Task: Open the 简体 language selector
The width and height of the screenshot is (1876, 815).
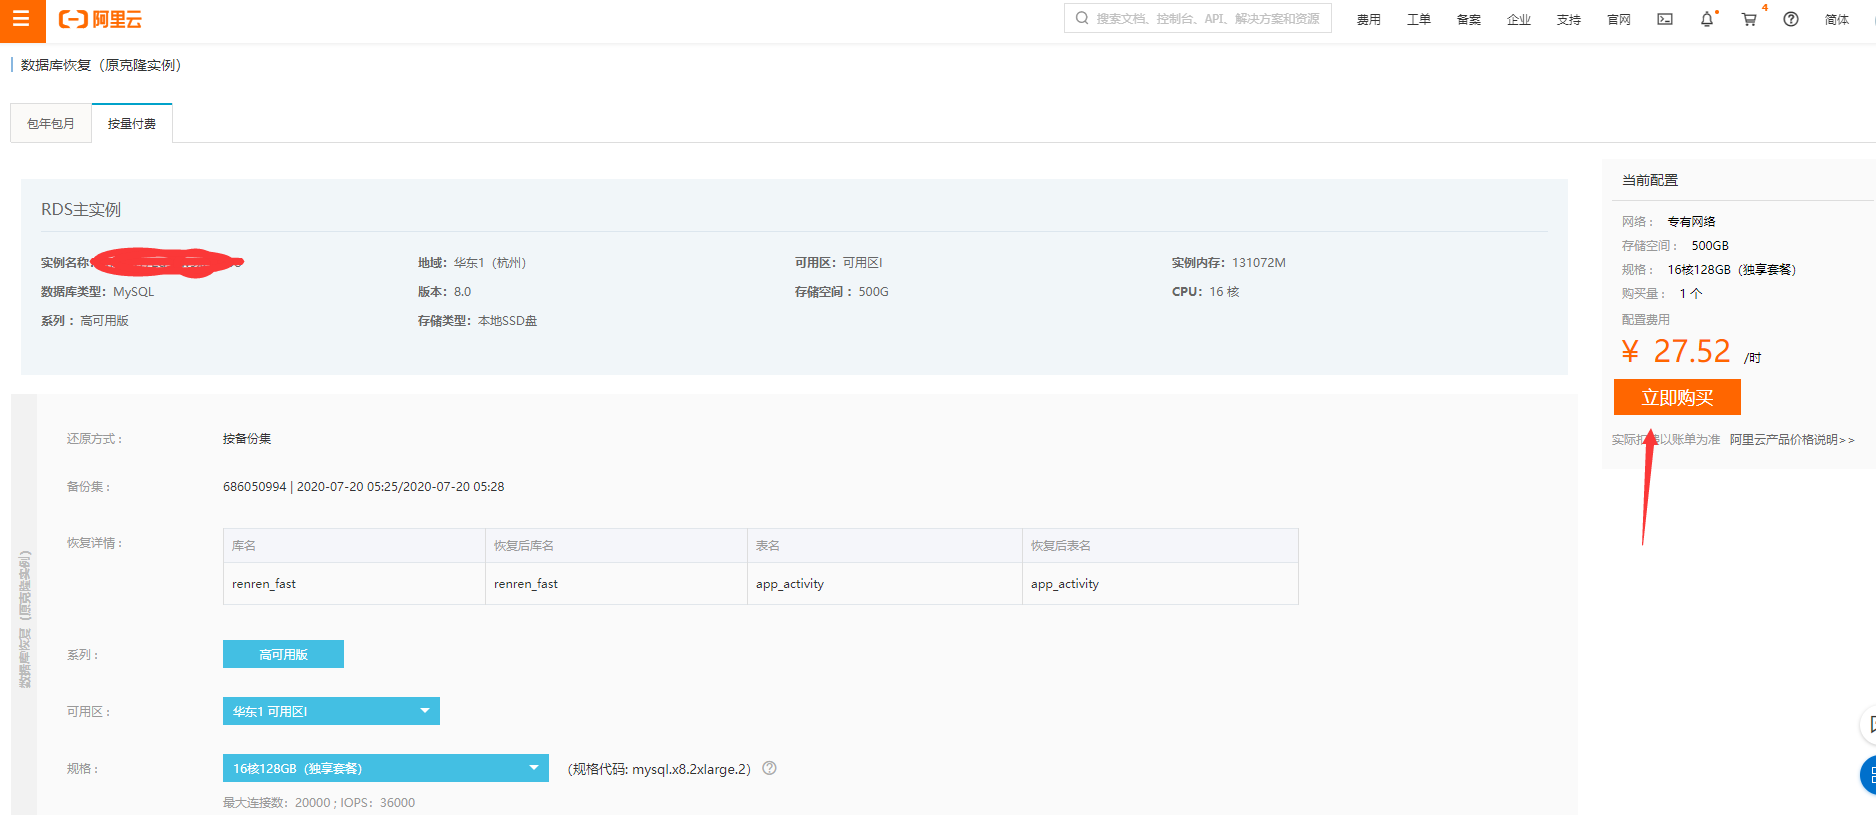Action: click(1837, 20)
